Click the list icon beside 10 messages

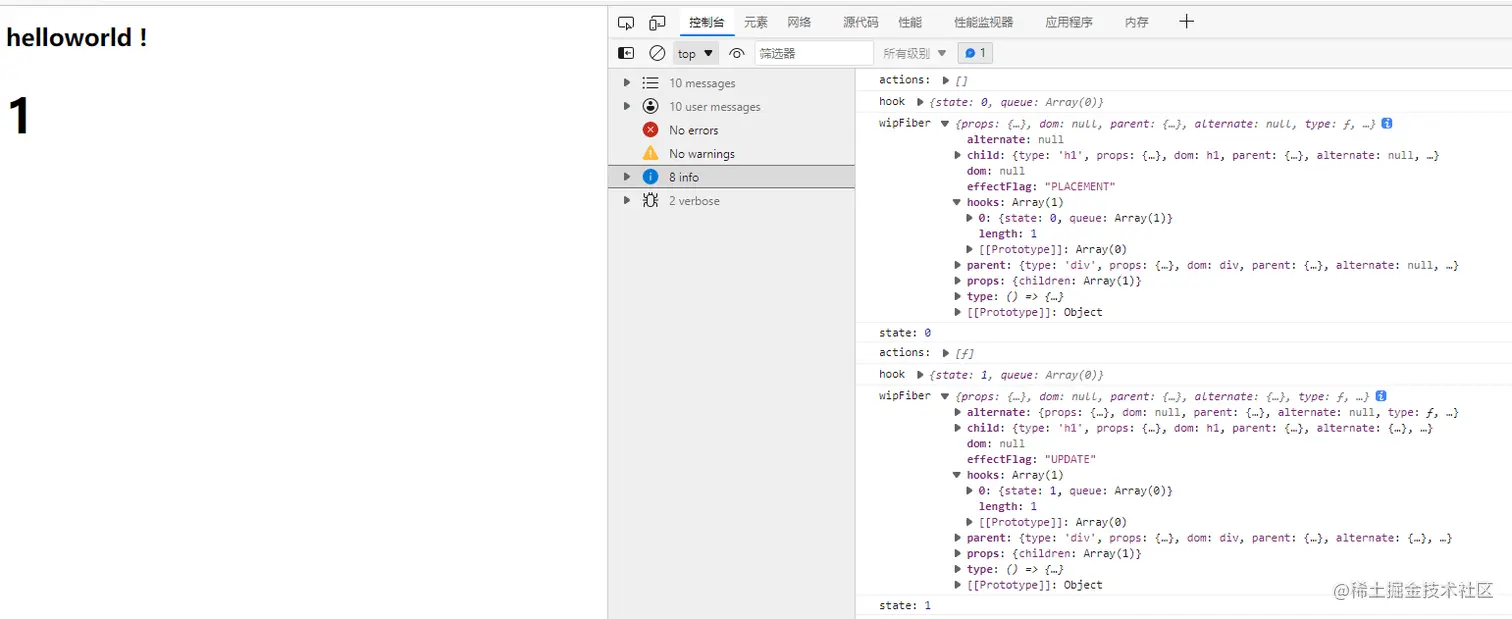[x=650, y=83]
